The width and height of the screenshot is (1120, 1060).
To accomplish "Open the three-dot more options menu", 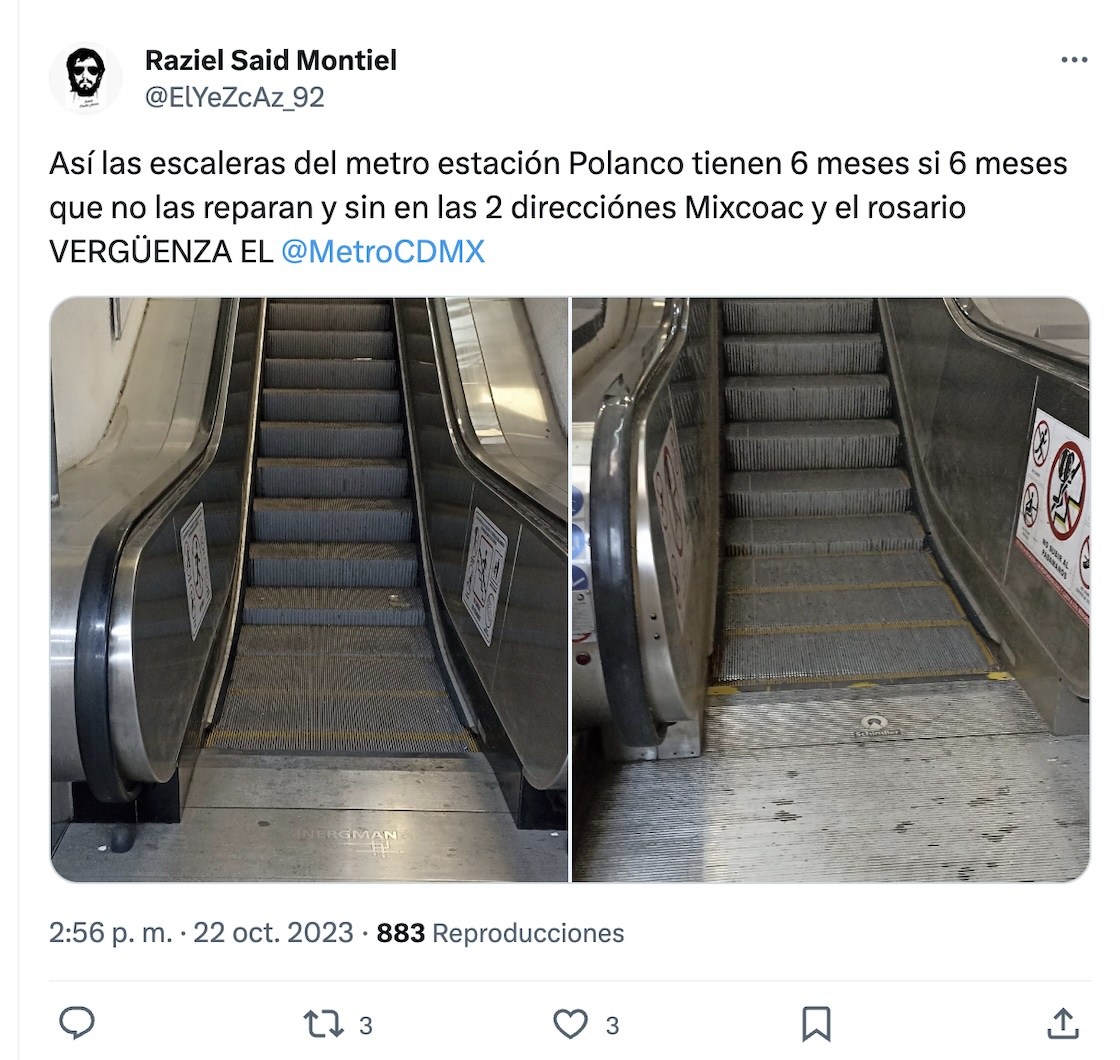I will 1074,60.
